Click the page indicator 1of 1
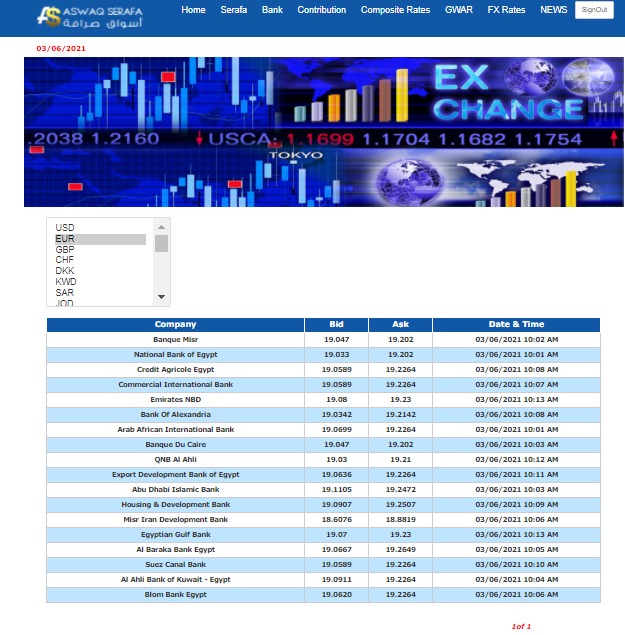Image resolution: width=625 pixels, height=635 pixels. click(x=521, y=626)
